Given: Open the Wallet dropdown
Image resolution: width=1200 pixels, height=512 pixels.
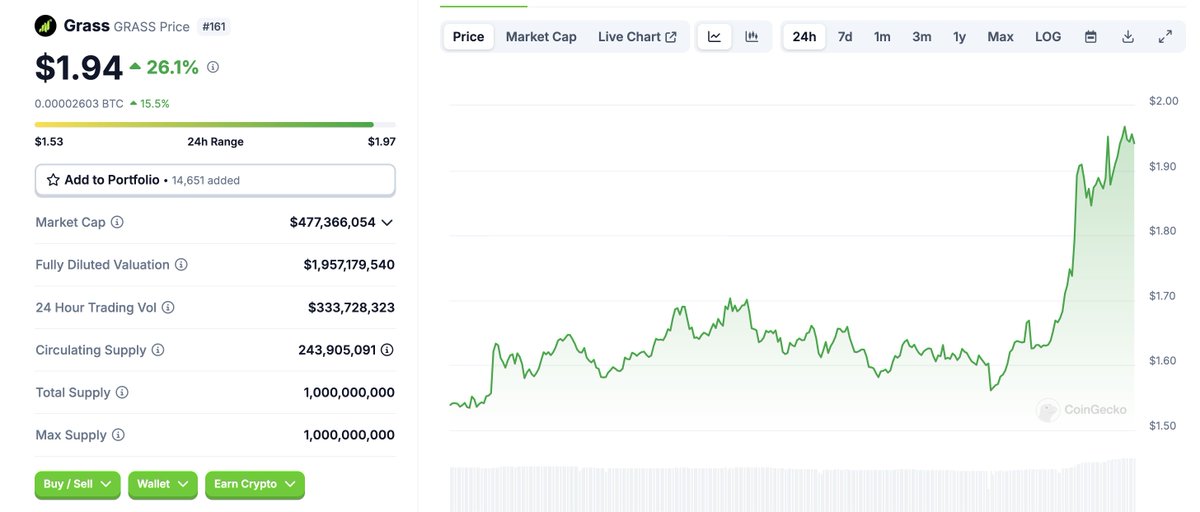Looking at the screenshot, I should (163, 484).
